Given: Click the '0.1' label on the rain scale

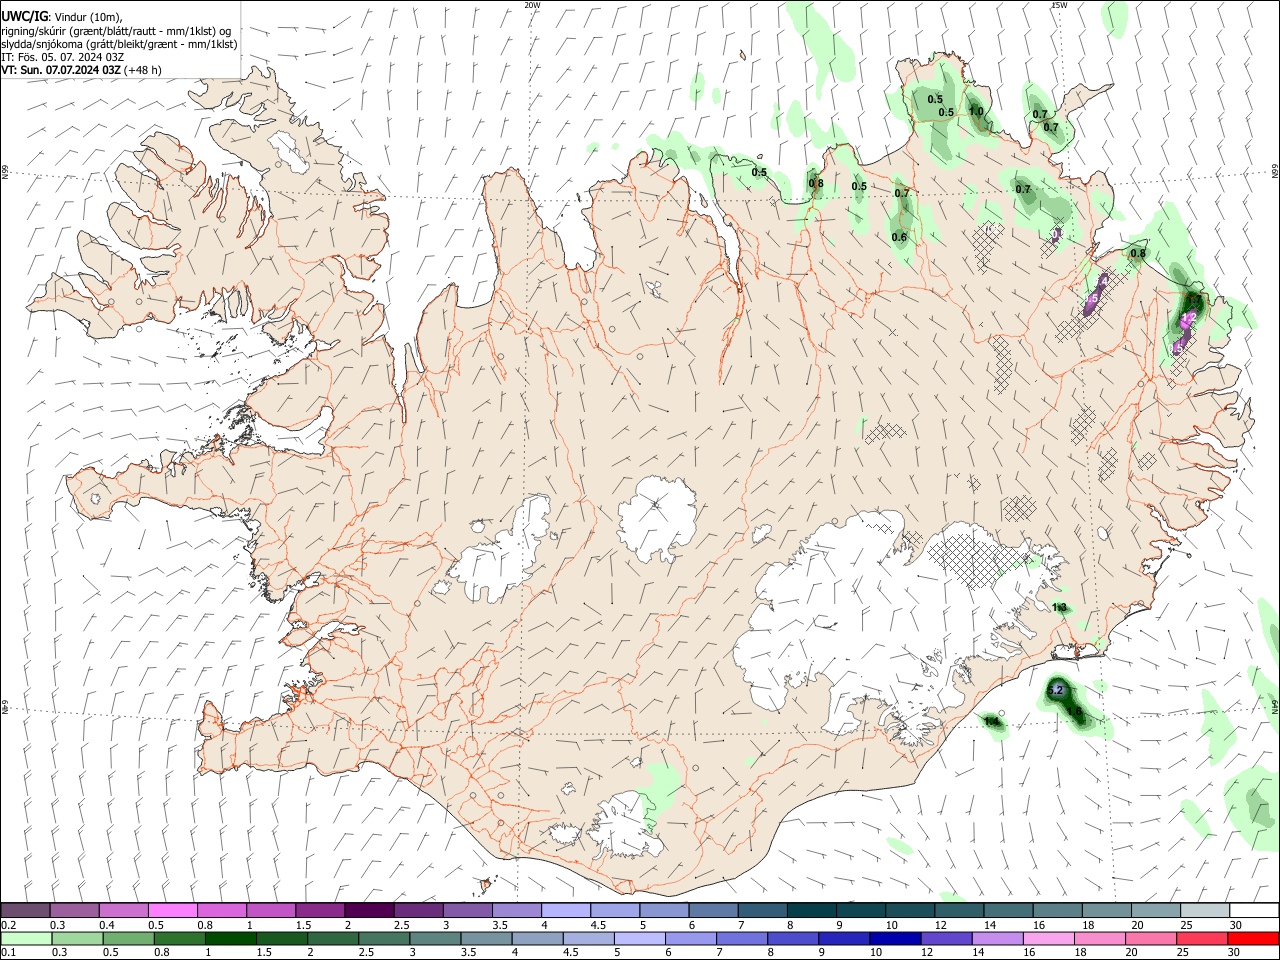Looking at the screenshot, I should click(x=9, y=953).
